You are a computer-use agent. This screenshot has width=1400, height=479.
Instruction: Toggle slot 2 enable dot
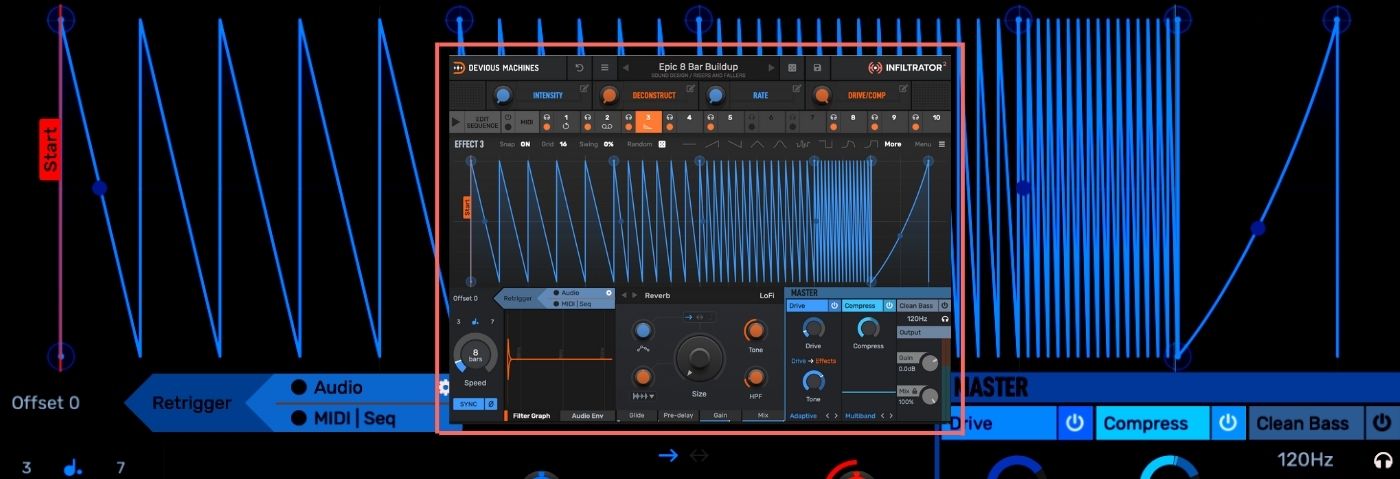click(x=588, y=127)
